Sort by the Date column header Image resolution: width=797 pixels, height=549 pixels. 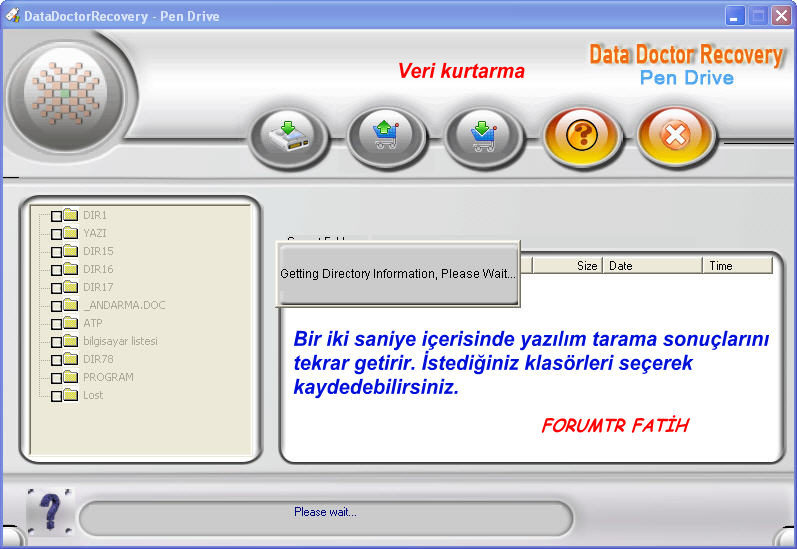pos(653,265)
